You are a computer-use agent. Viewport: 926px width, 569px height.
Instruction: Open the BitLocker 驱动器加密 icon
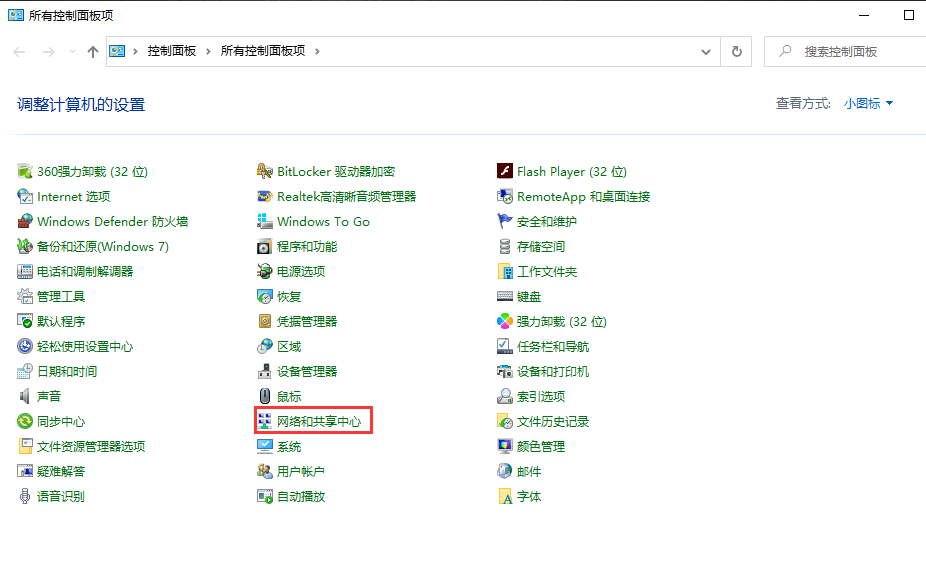point(265,172)
